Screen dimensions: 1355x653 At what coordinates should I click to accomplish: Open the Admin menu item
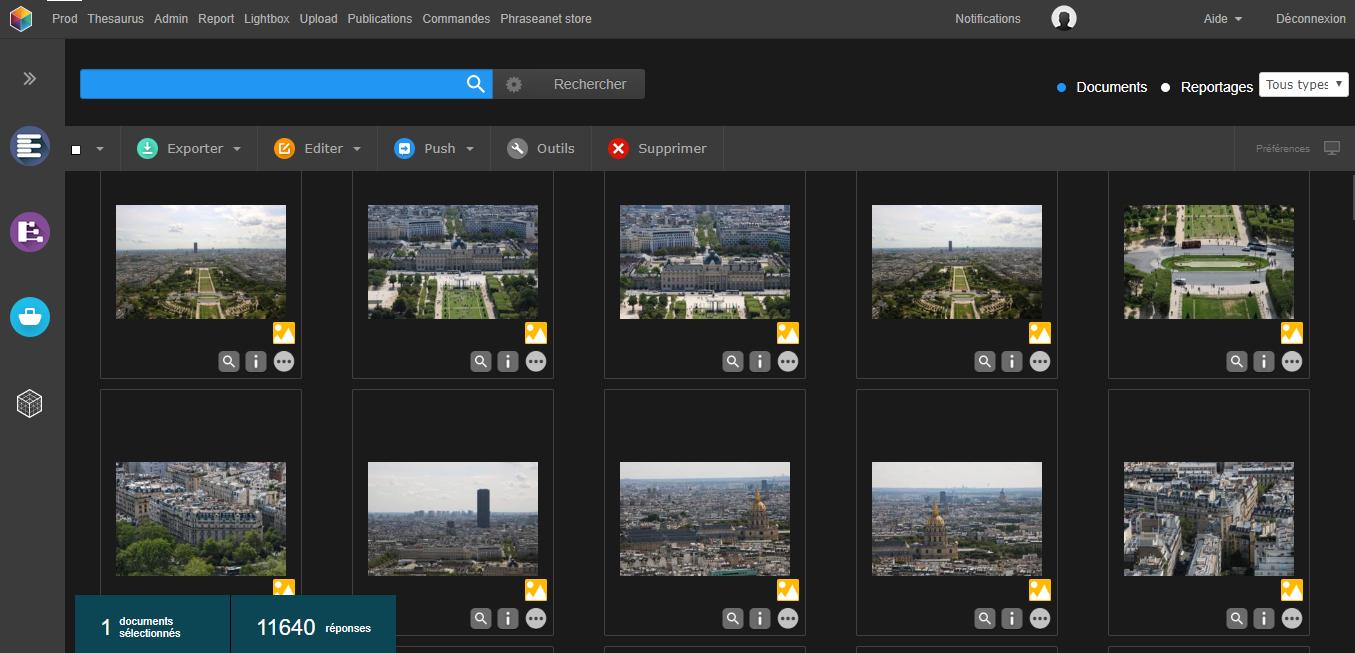coord(171,19)
